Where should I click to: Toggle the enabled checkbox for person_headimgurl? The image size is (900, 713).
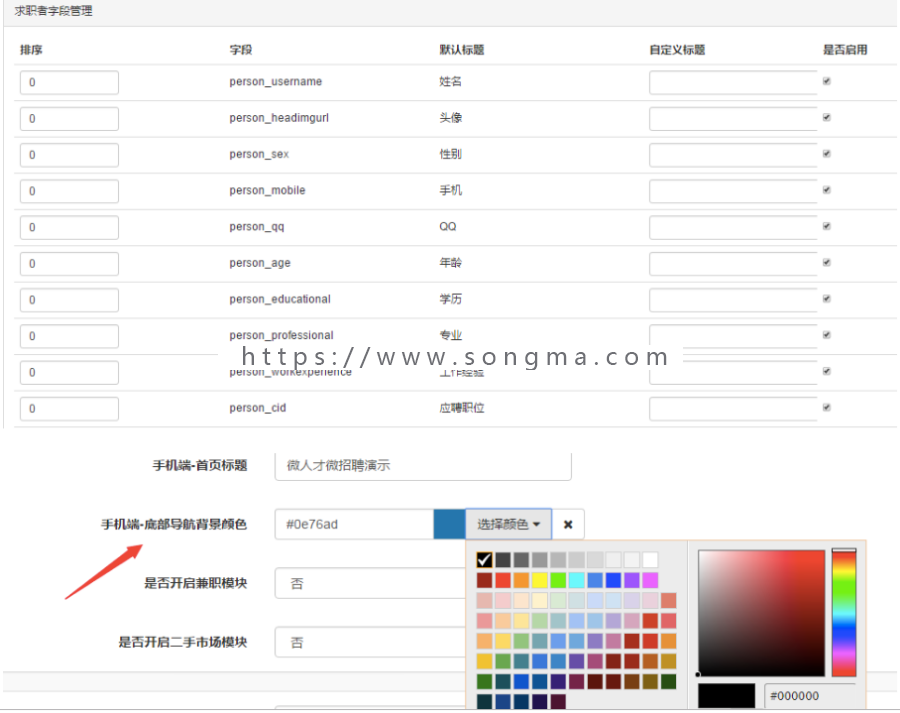pos(827,118)
